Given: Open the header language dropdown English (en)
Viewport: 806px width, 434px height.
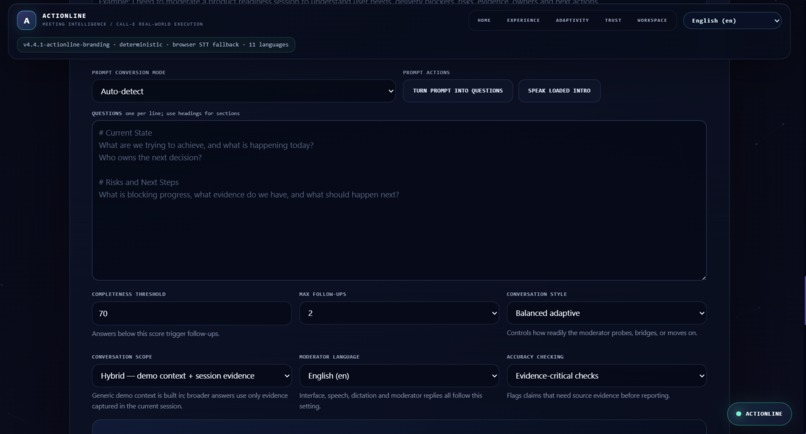Looking at the screenshot, I should [732, 21].
